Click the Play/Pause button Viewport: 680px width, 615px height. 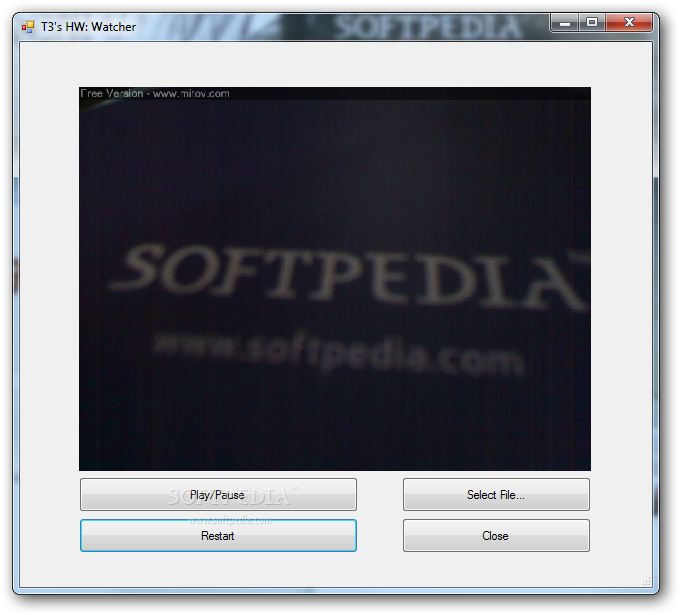(218, 494)
